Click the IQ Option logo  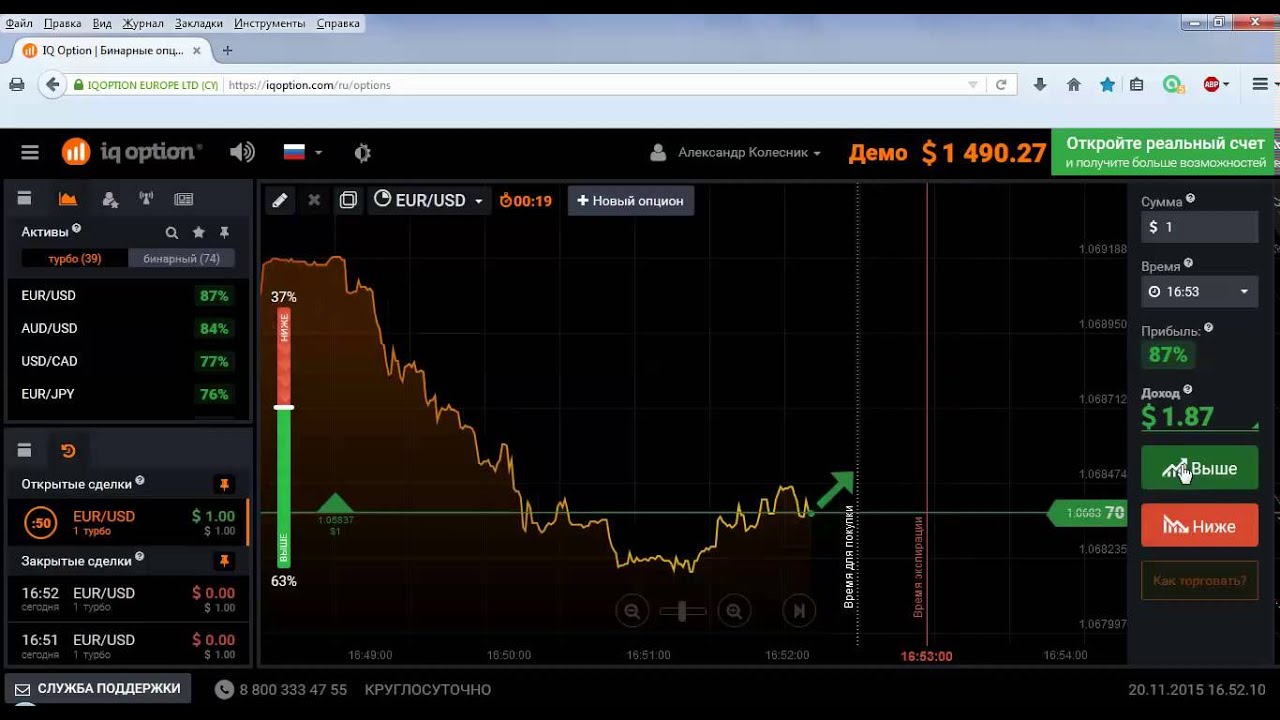(132, 152)
